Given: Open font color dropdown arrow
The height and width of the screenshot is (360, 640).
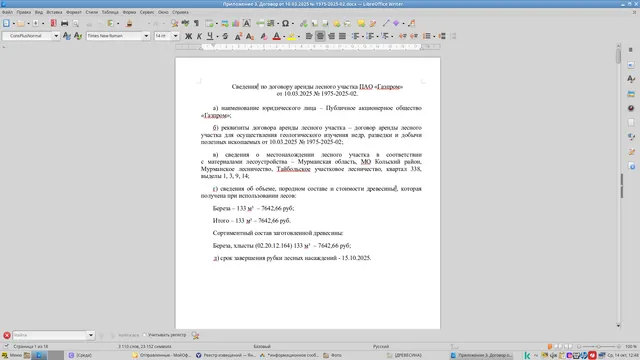Looking at the screenshot, I should [284, 36].
